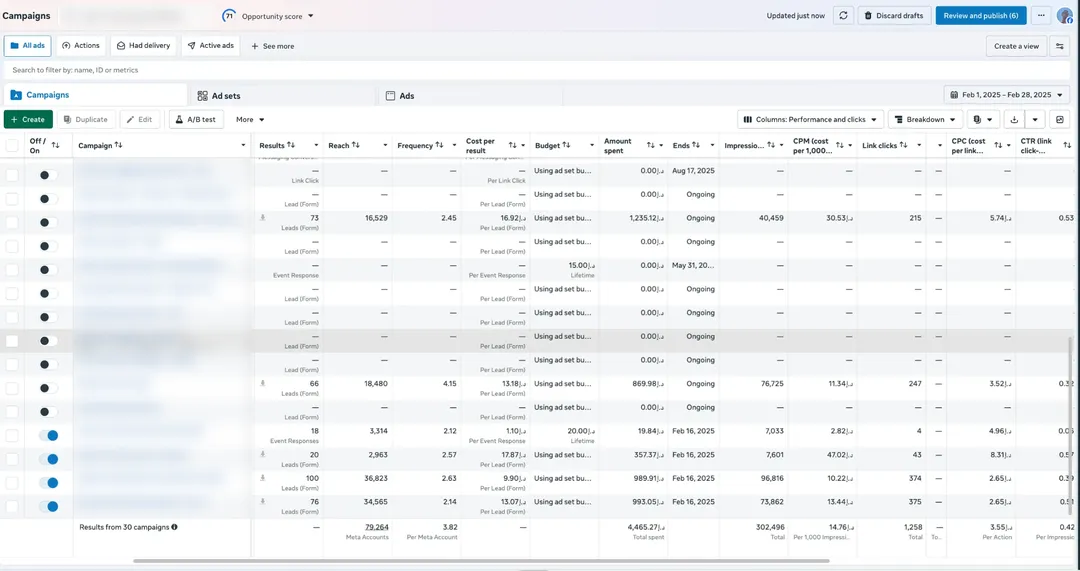Sort the CPM column using its arrows
The image size is (1080, 571).
[x=840, y=145]
